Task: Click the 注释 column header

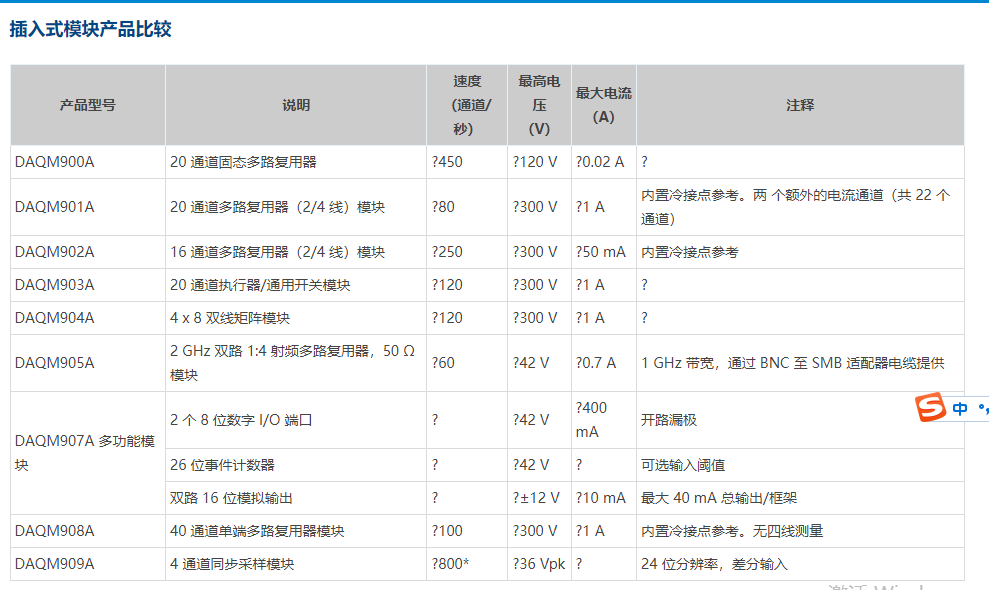Action: (x=796, y=104)
